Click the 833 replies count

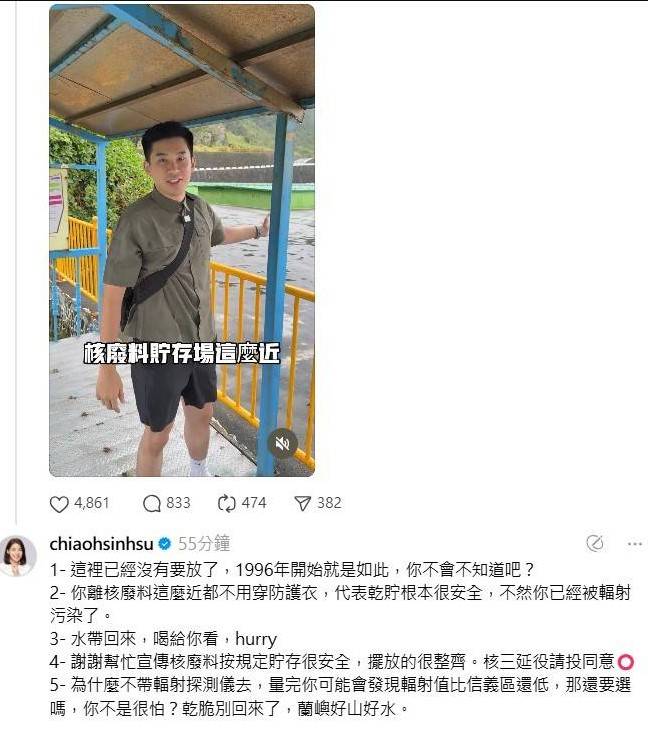179,503
